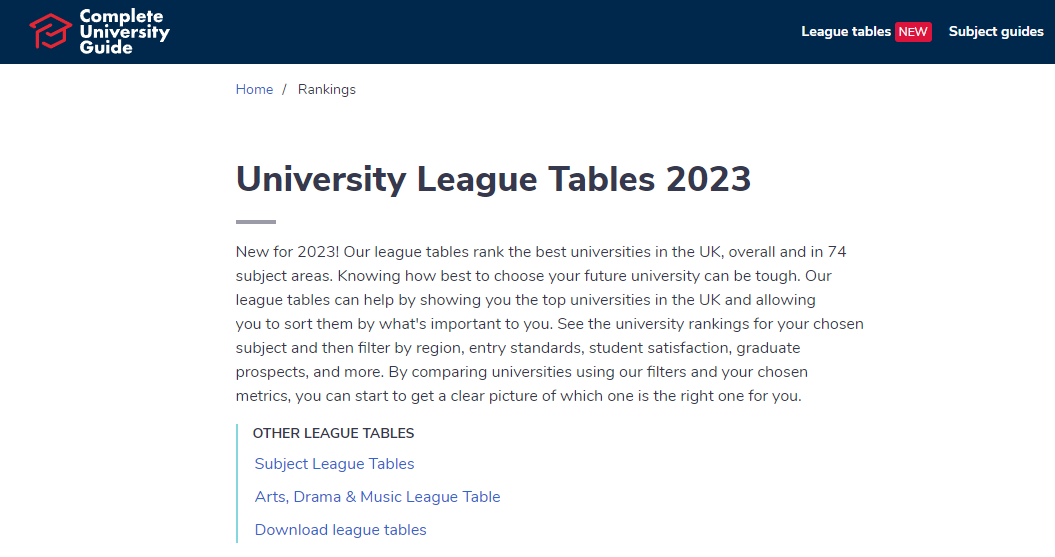Click the breadcrumb slash separator

pyautogui.click(x=285, y=90)
